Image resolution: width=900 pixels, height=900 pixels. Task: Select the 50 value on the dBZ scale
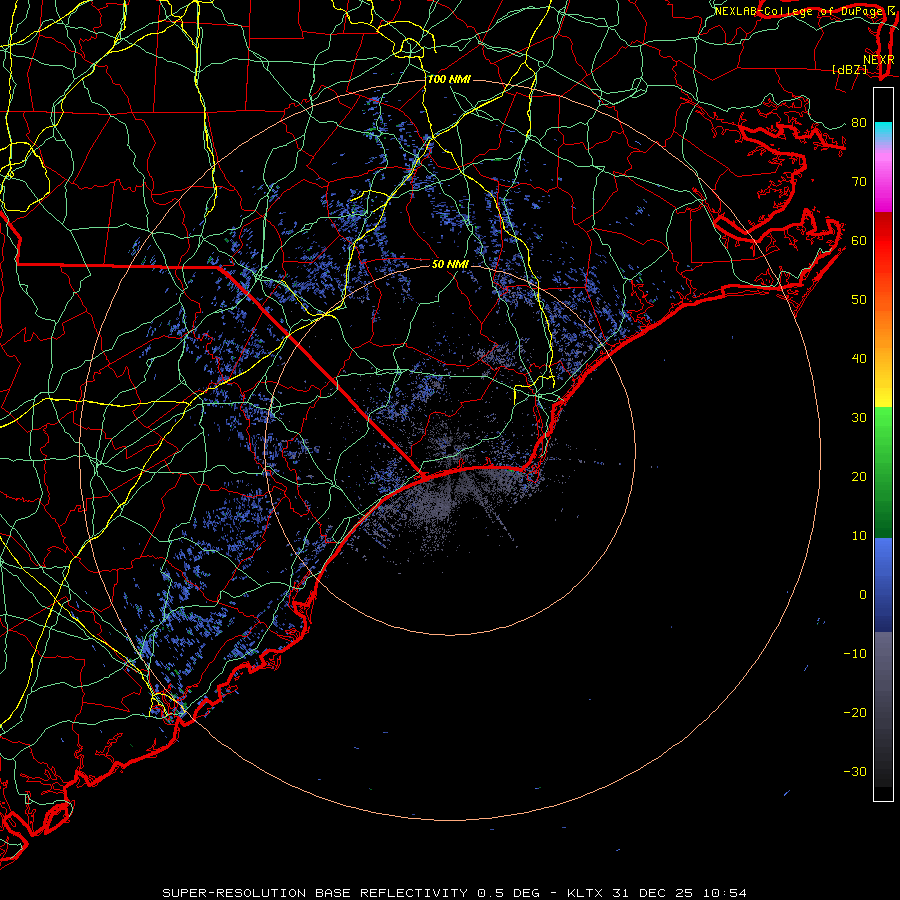859,300
